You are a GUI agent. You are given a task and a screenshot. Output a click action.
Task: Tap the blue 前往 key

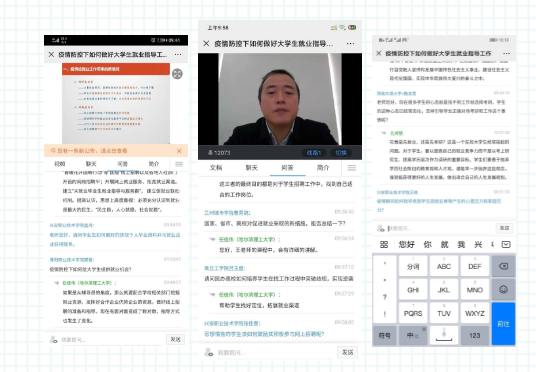pos(504,324)
